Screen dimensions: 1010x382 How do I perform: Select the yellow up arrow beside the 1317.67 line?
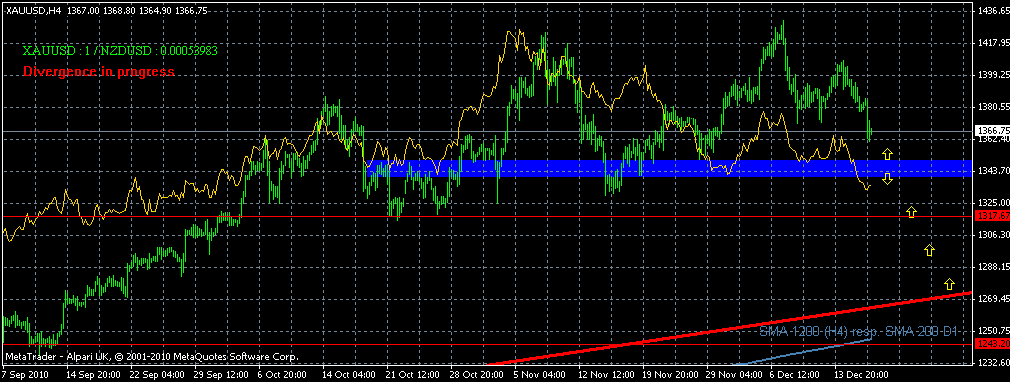[911, 211]
